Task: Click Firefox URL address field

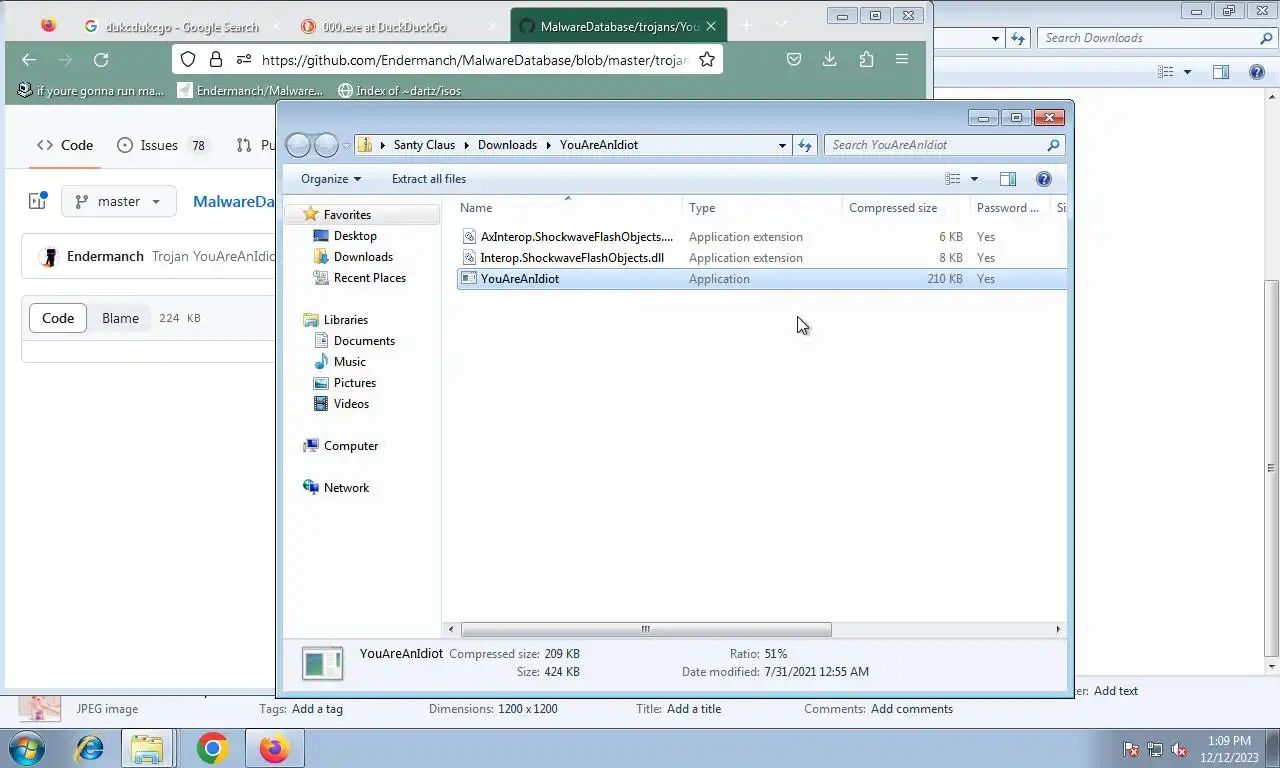Action: (475, 60)
